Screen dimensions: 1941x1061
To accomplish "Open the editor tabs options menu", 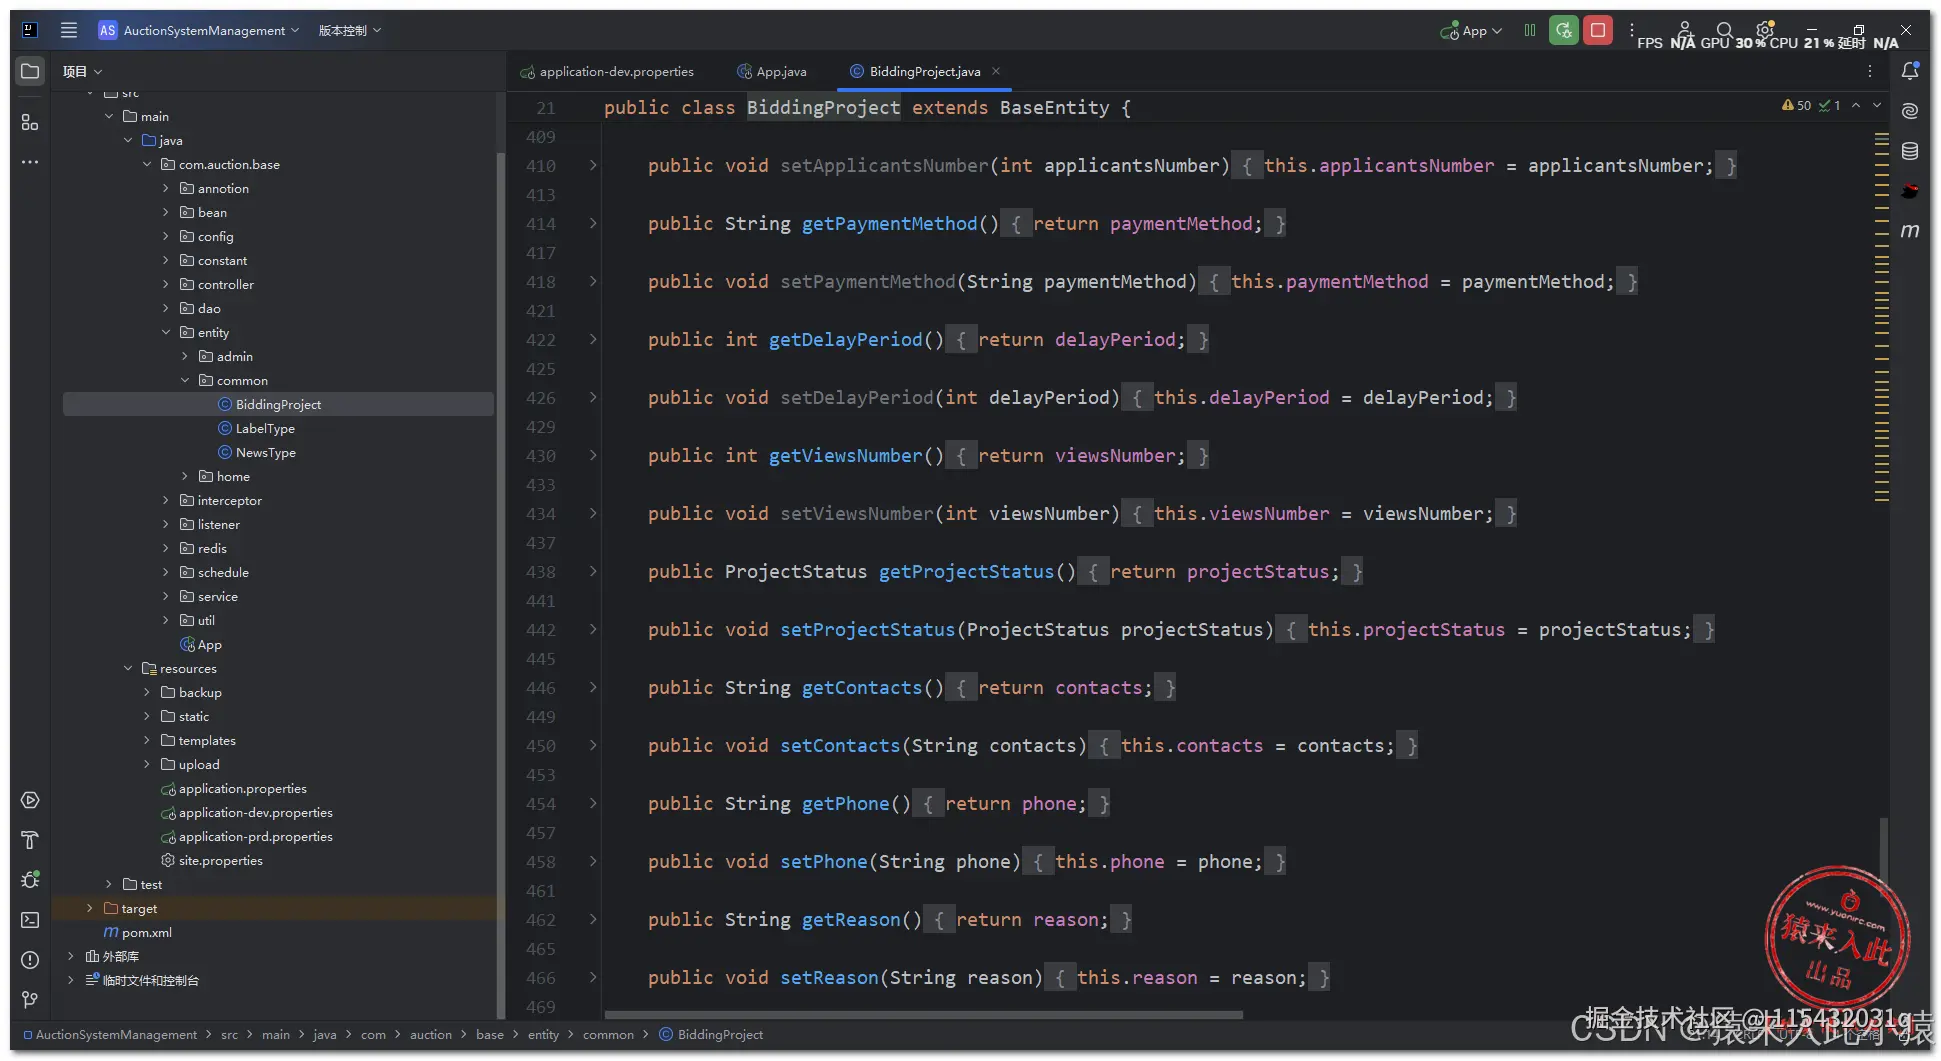I will [1870, 71].
